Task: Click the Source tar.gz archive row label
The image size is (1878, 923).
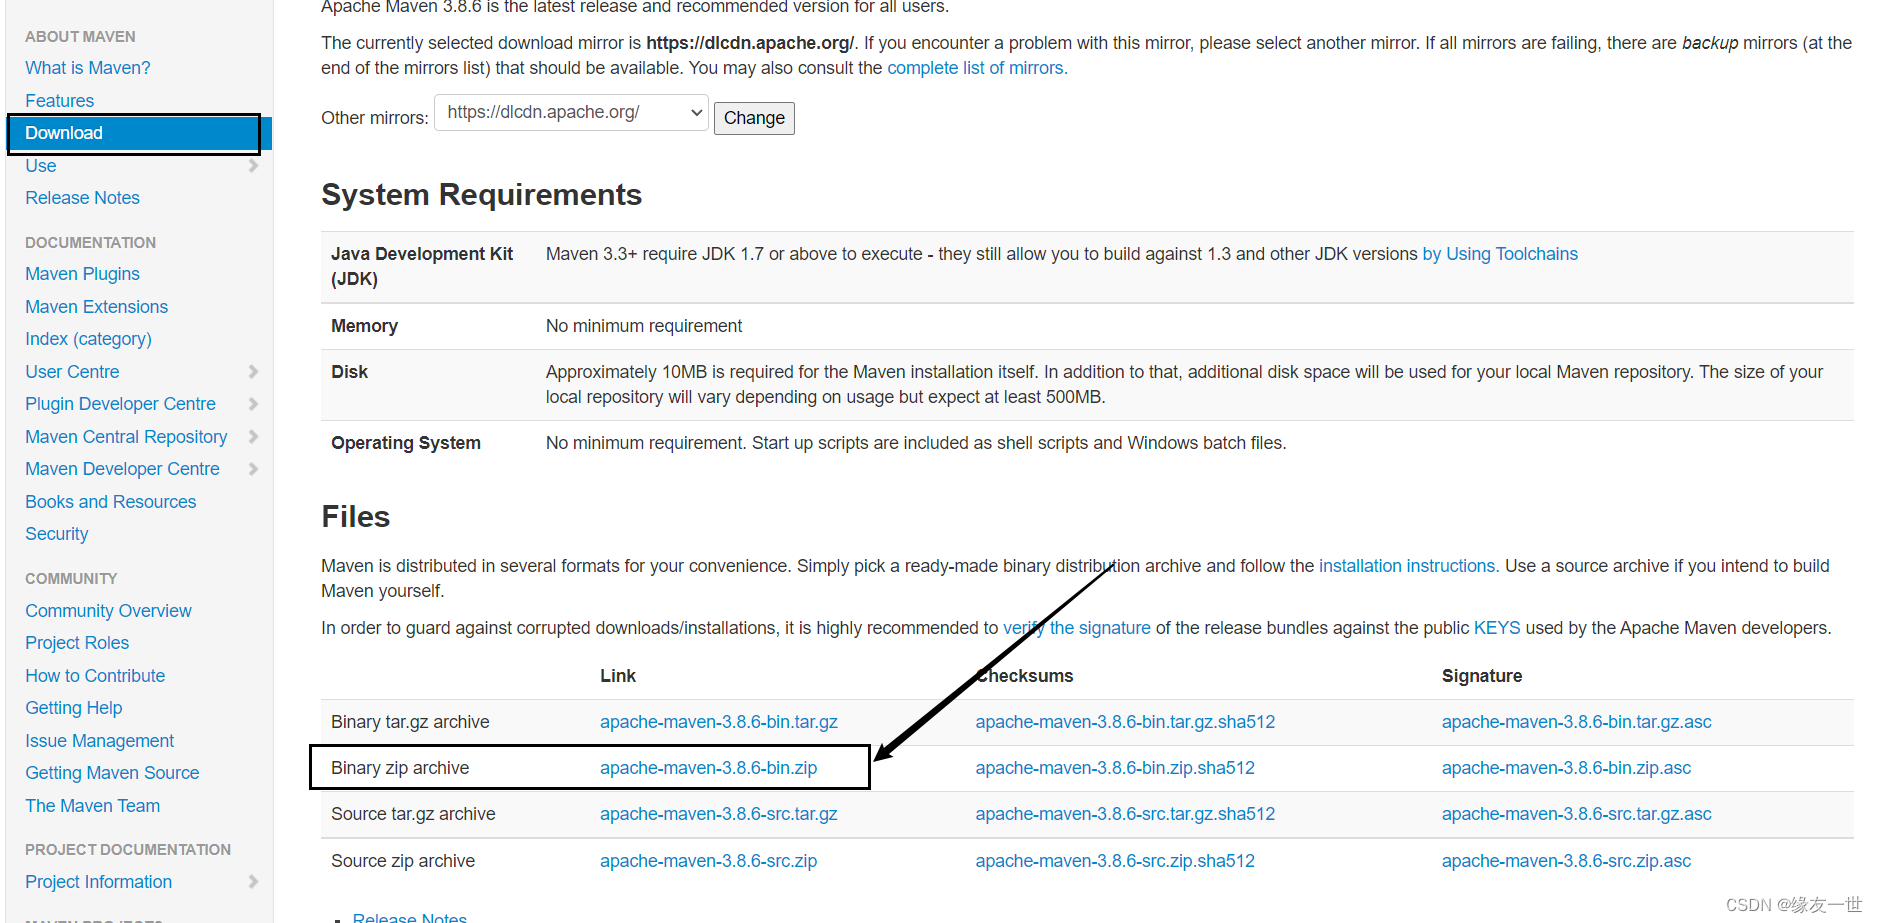Action: 413,814
